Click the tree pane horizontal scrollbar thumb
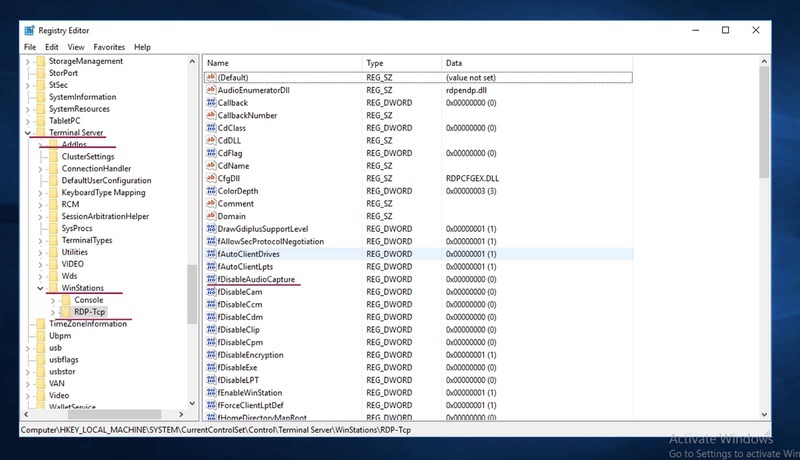This screenshot has height=460, width=800. tap(114, 414)
